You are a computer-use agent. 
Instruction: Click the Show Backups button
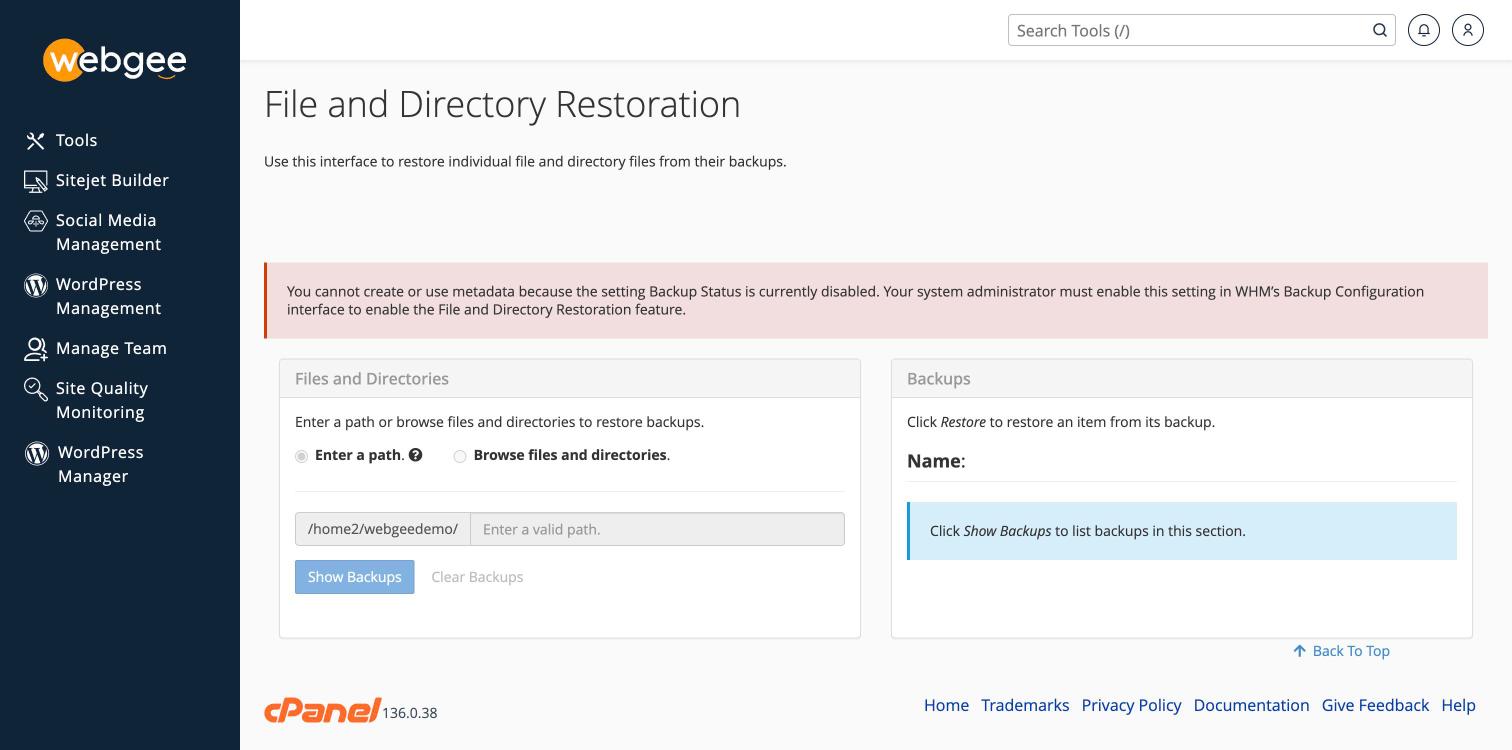pos(355,577)
